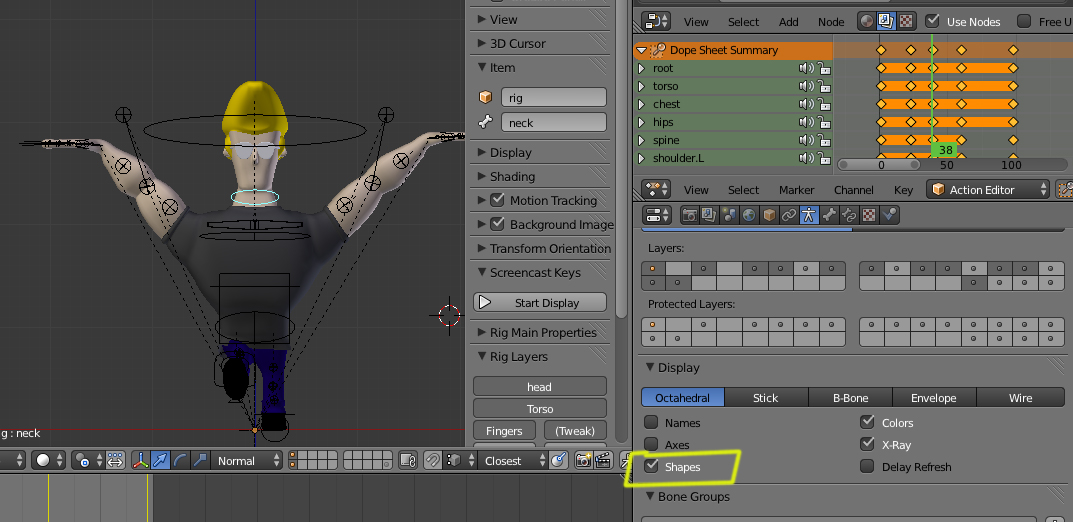Open the Action Editor mode dropdown
Image resolution: width=1073 pixels, height=522 pixels.
(x=988, y=190)
